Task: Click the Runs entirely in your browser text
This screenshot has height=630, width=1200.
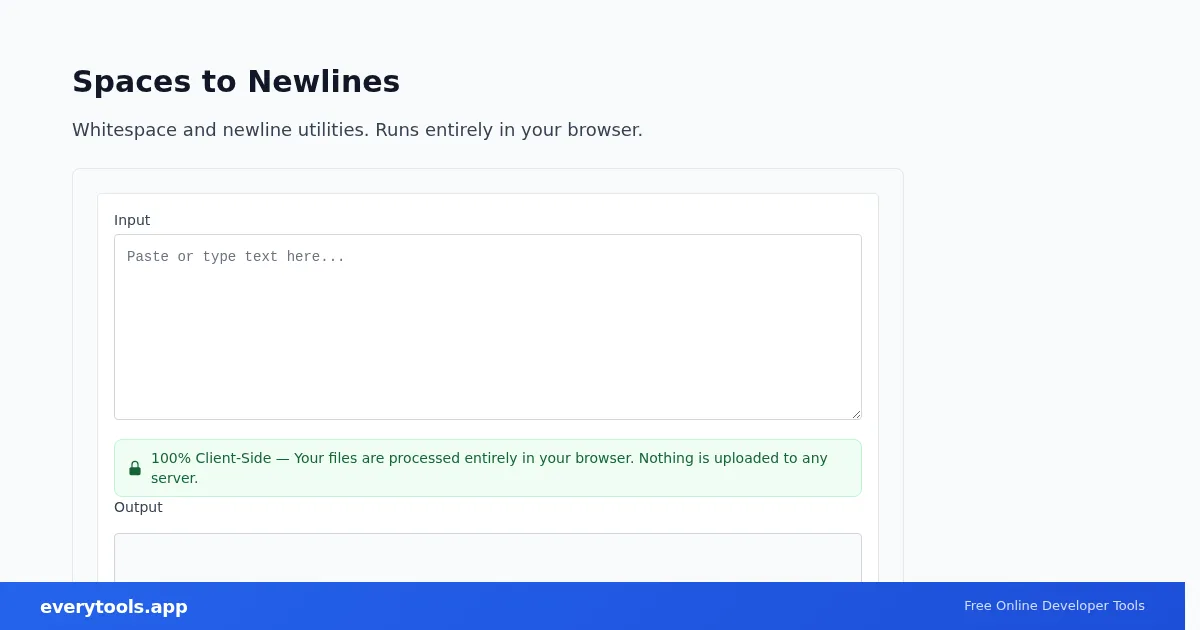Action: point(509,130)
